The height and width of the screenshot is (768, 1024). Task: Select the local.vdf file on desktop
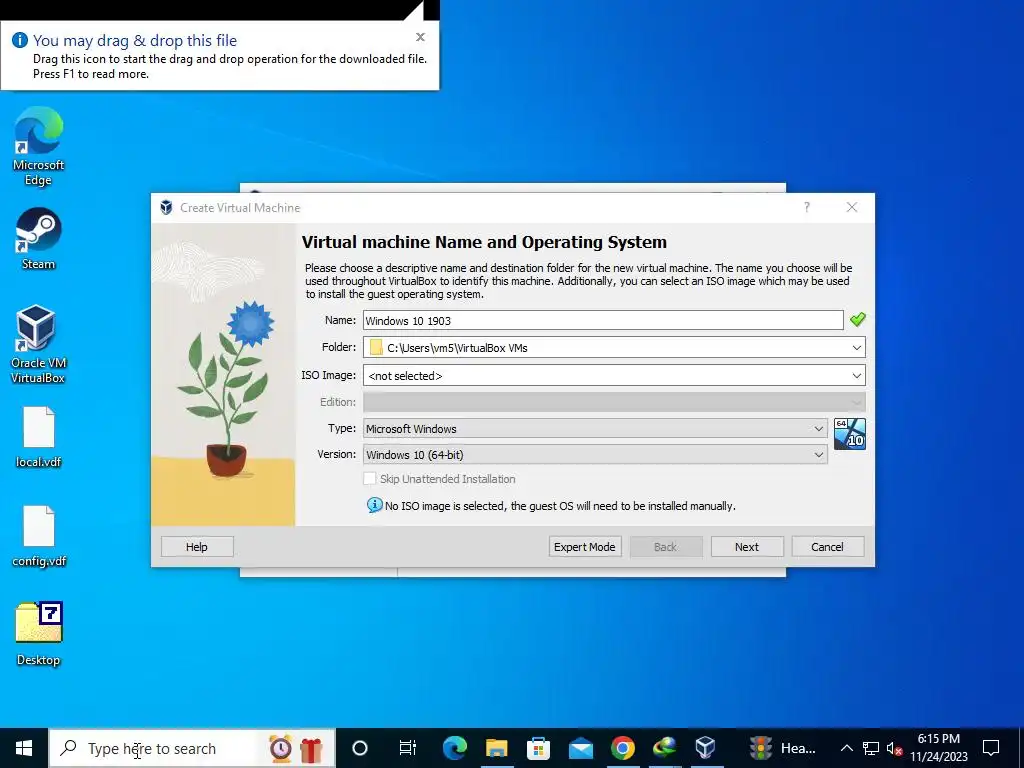click(x=39, y=437)
